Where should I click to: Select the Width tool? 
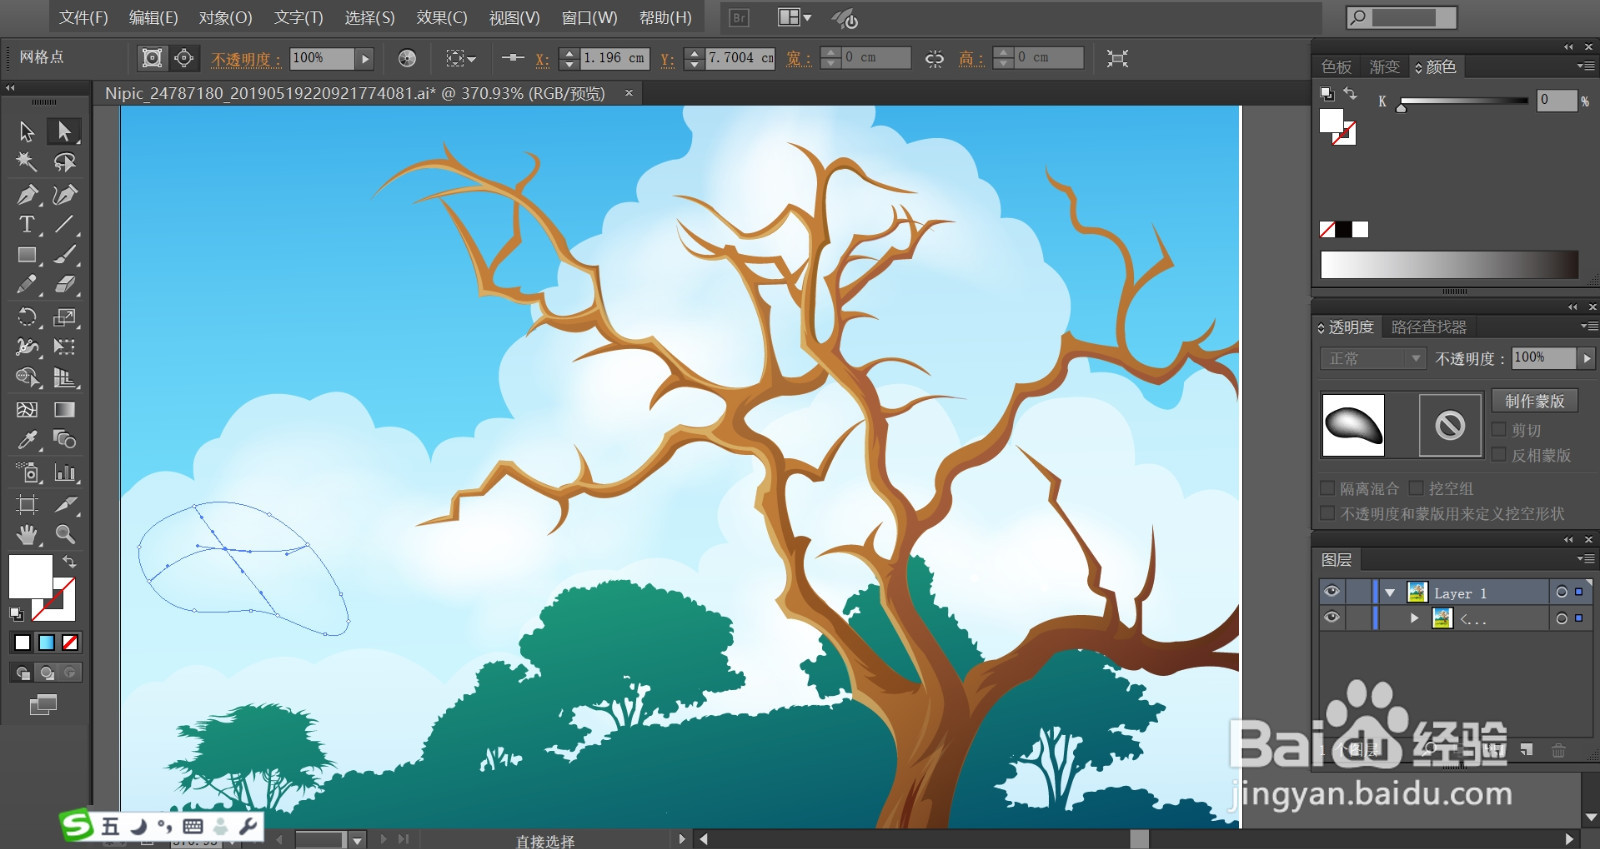[27, 347]
